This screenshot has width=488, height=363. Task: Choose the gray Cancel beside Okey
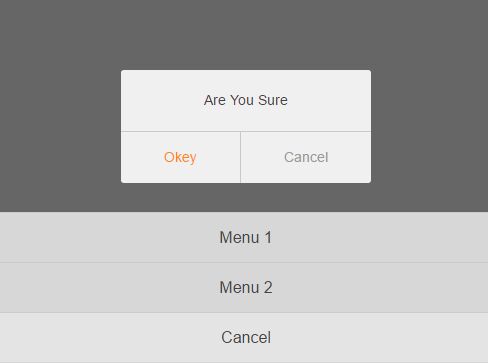click(x=306, y=157)
